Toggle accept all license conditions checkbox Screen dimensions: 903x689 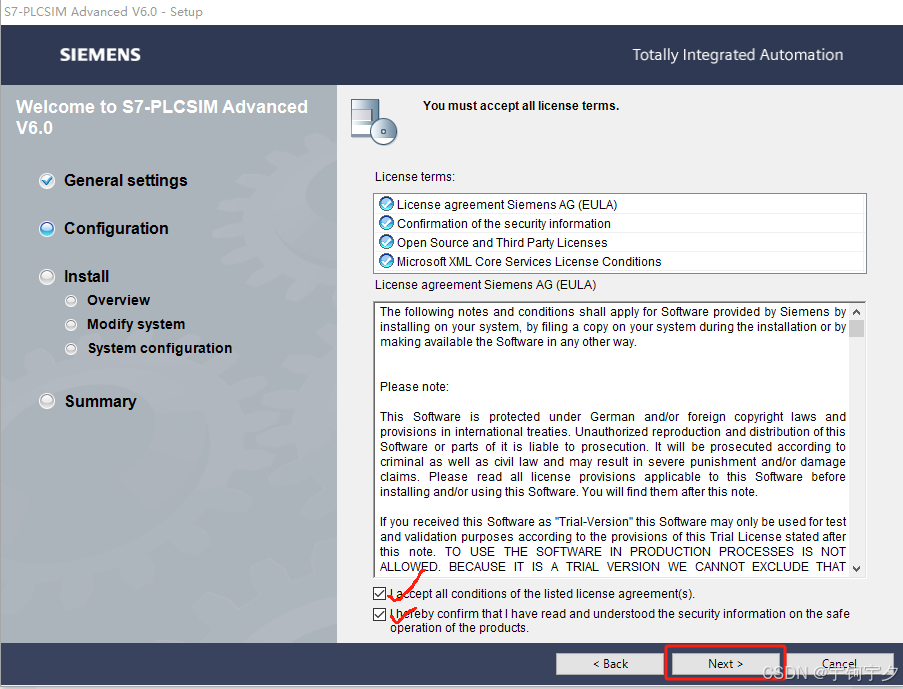379,593
